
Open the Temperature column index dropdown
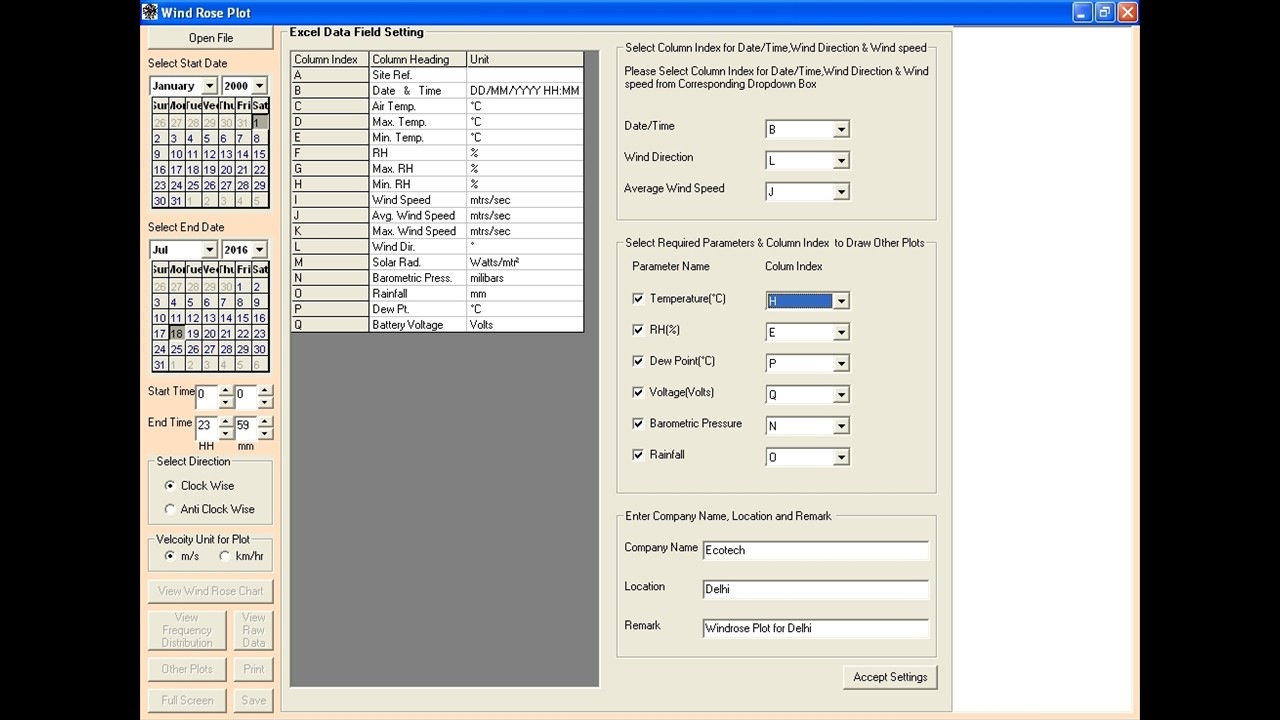pos(841,301)
